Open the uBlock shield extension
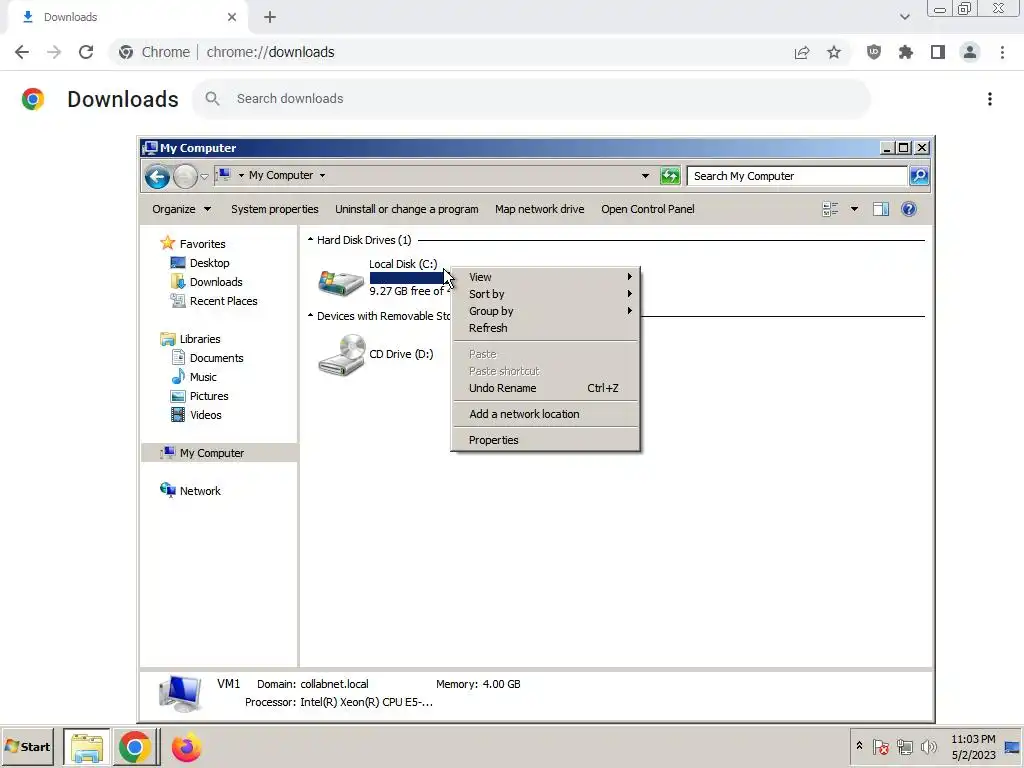1024x768 pixels. point(874,52)
